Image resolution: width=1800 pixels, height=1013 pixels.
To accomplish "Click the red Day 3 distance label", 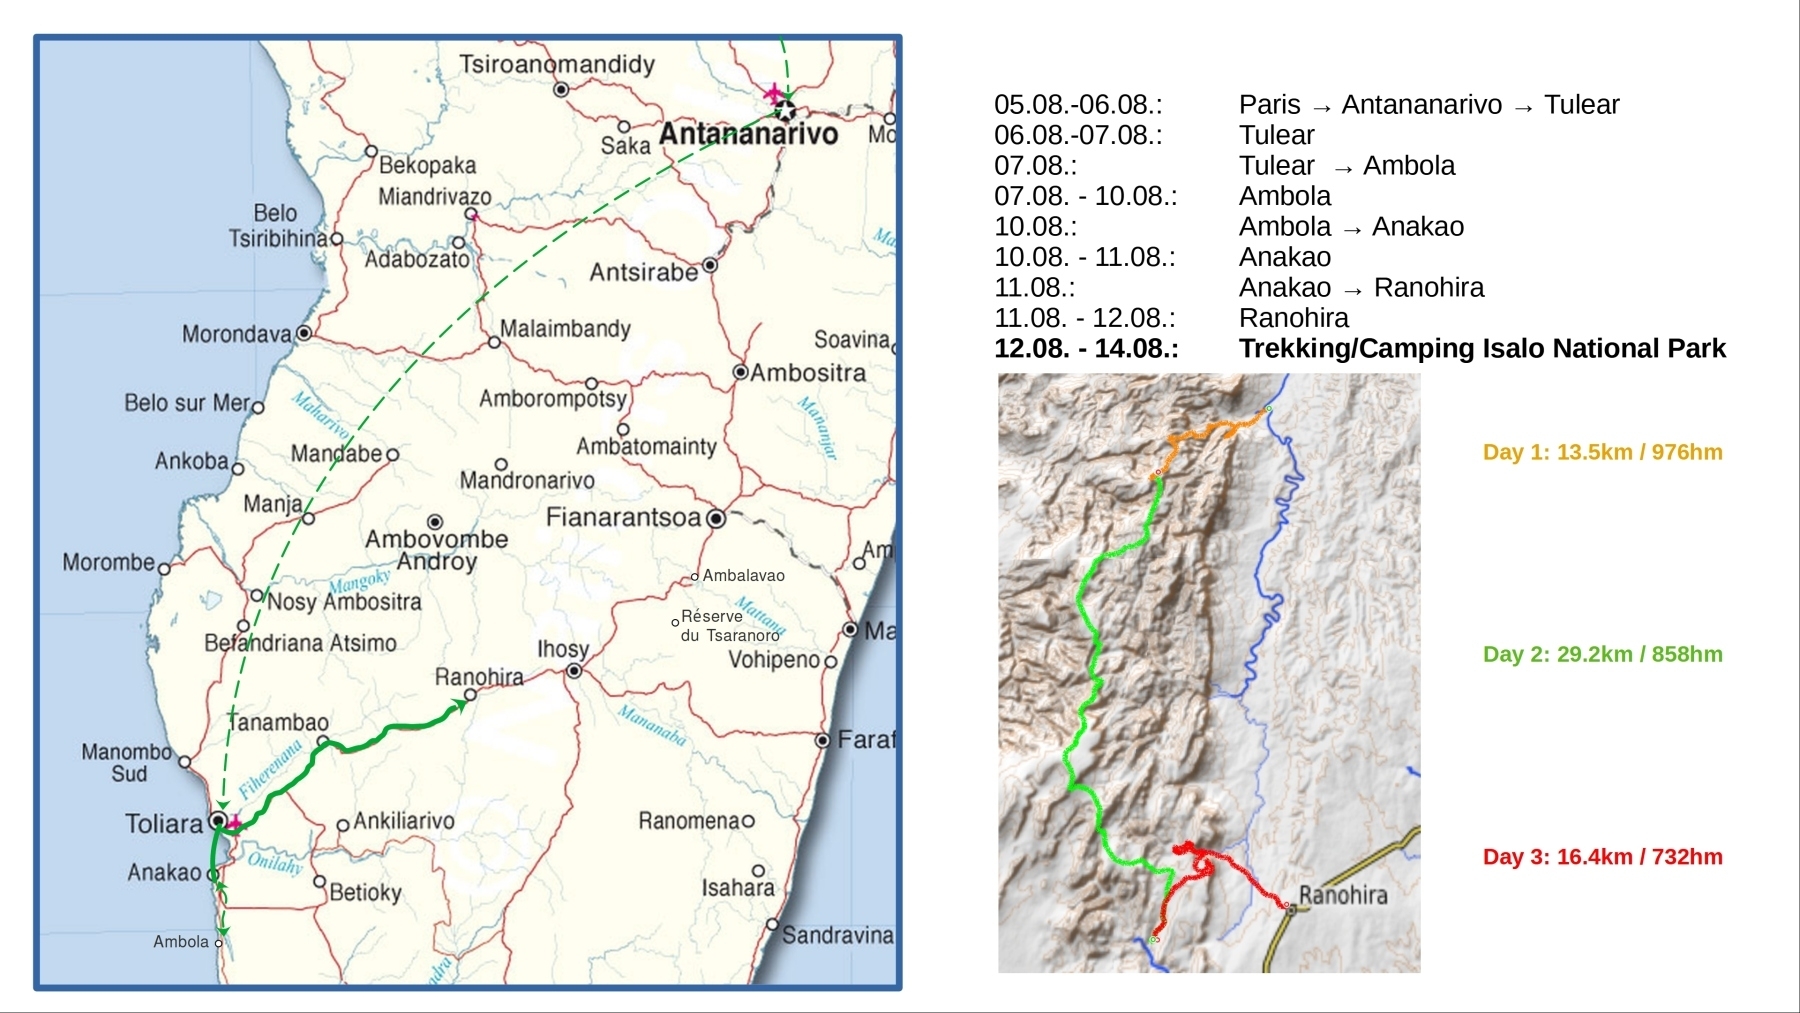I will pos(1602,857).
